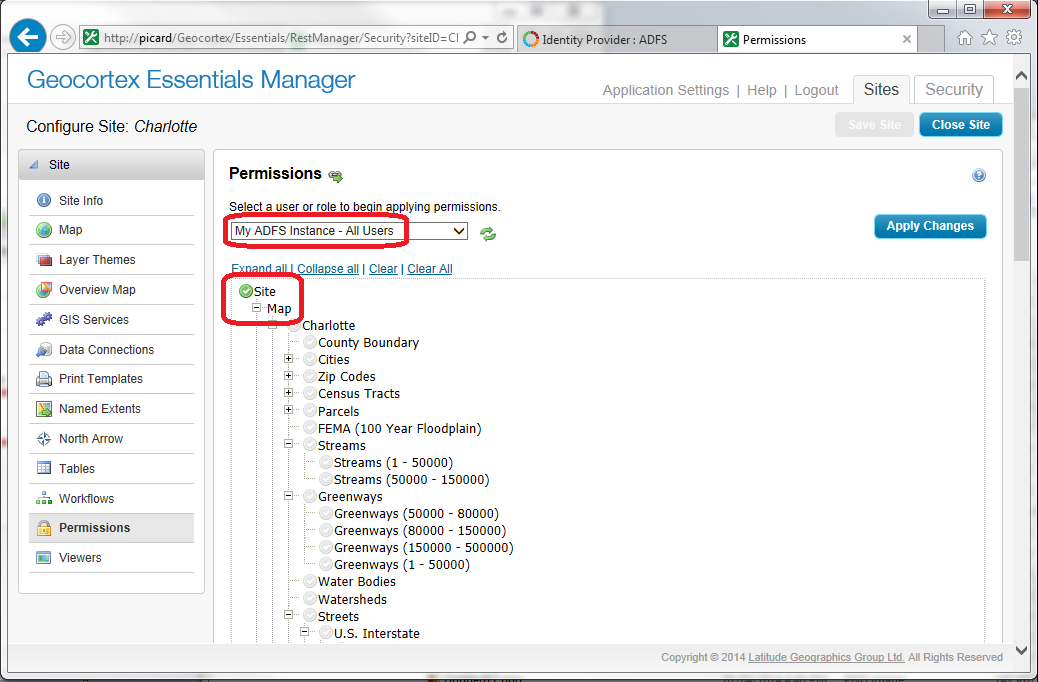Collapse the Map tree node
The width and height of the screenshot is (1038, 682).
256,308
